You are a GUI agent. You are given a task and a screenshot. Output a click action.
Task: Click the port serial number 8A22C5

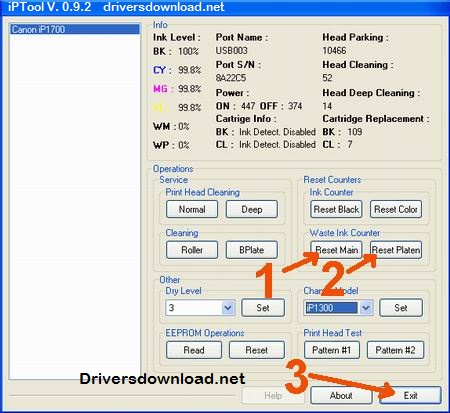pos(231,78)
